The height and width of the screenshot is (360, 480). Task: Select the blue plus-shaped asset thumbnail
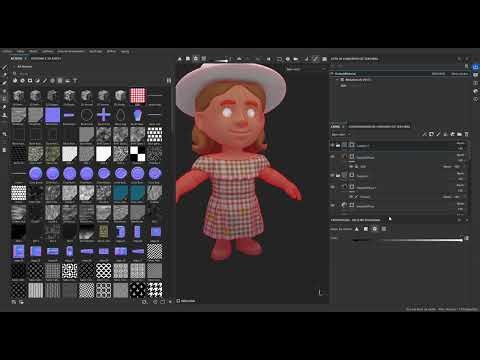click(104, 115)
